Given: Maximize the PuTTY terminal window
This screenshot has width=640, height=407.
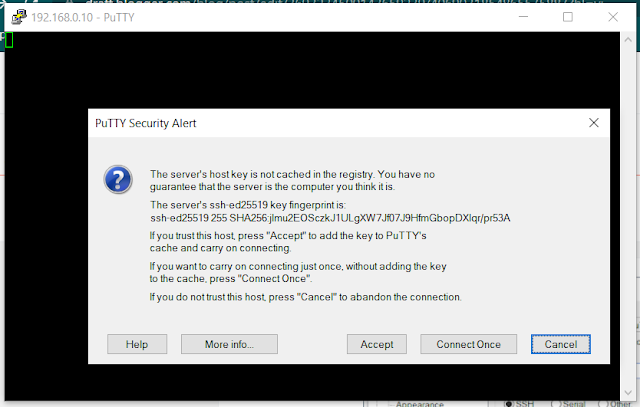Looking at the screenshot, I should [x=567, y=17].
